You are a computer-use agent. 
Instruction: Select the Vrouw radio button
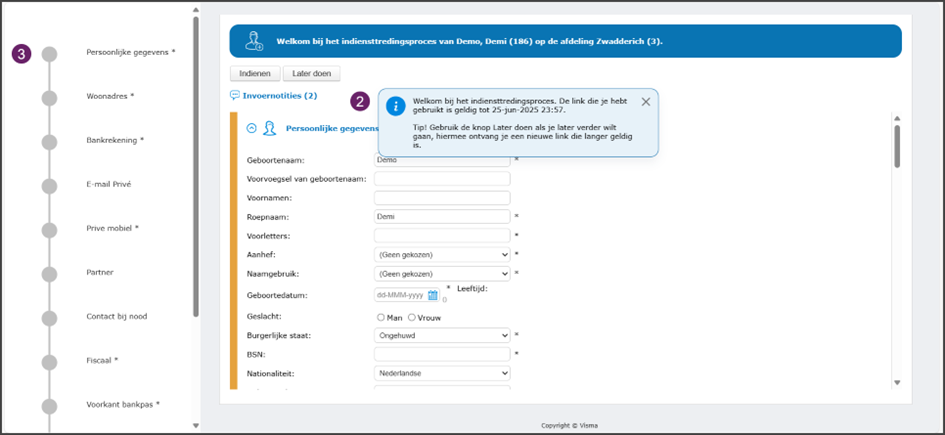point(412,318)
